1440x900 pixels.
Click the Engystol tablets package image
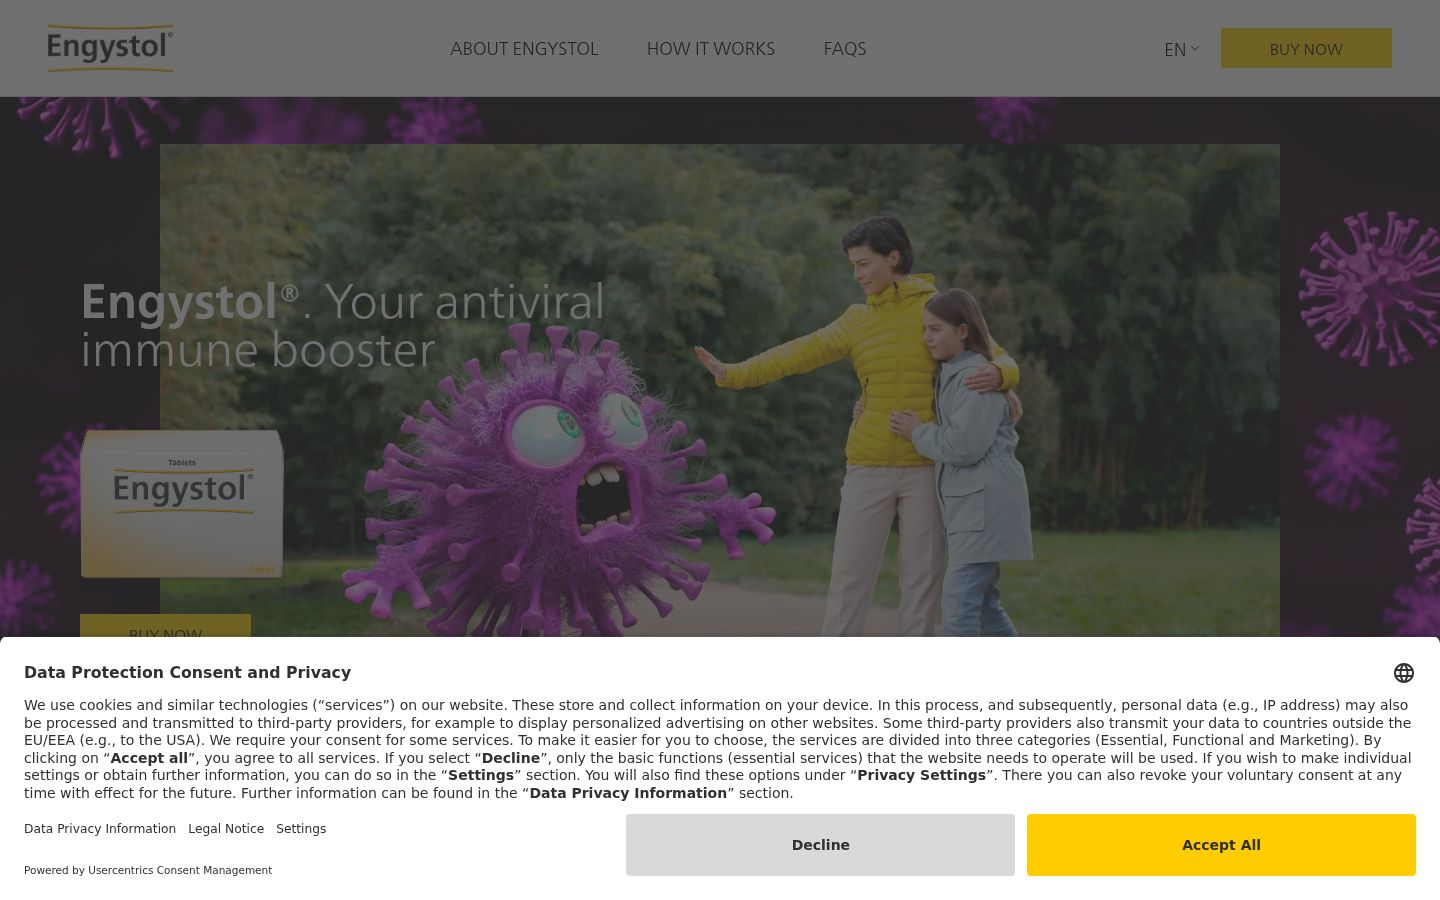pos(182,503)
